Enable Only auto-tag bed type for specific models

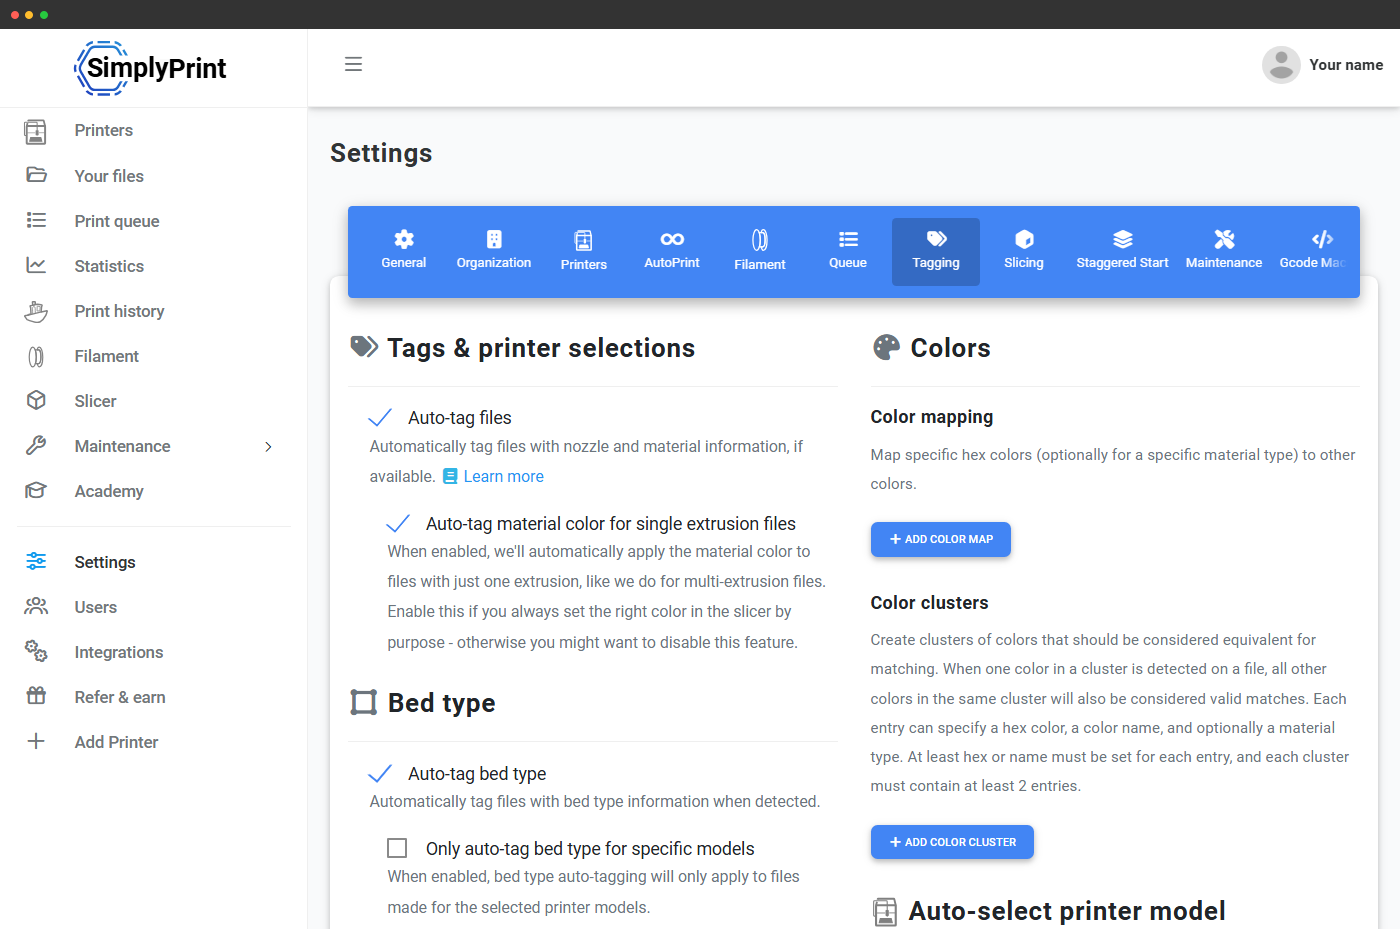click(397, 848)
